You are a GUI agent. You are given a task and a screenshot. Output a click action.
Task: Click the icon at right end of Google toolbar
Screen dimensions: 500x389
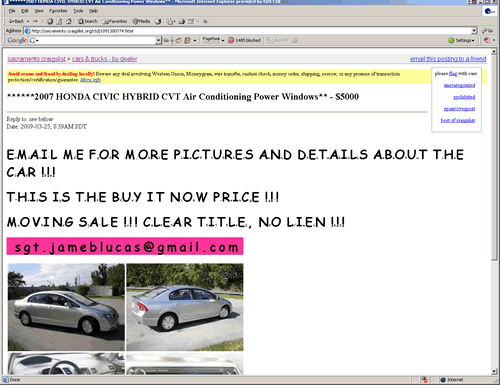[x=487, y=40]
